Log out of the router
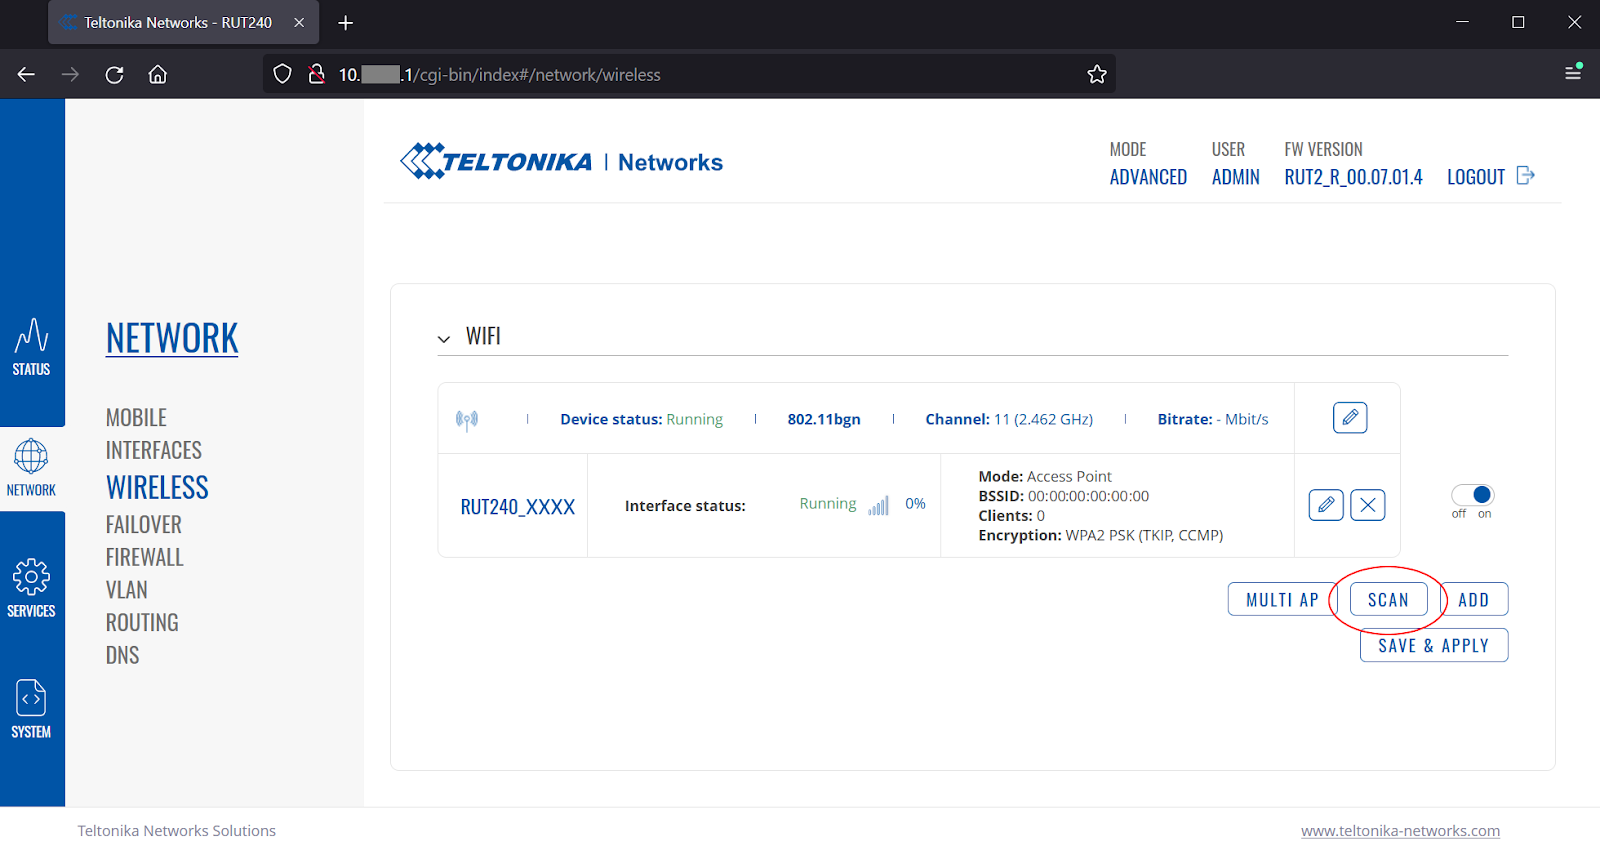The height and width of the screenshot is (850, 1600). click(x=1476, y=177)
